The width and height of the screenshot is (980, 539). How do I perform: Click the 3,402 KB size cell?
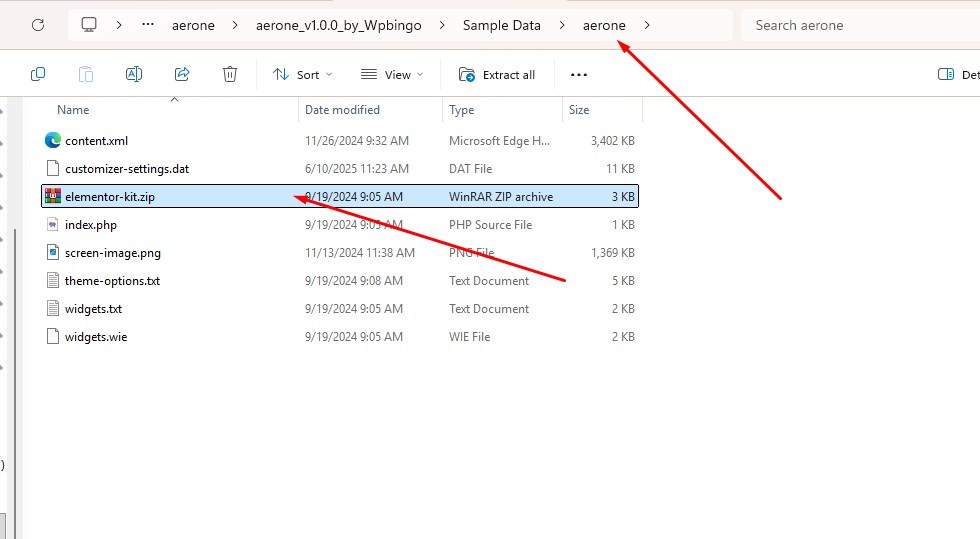coord(612,141)
